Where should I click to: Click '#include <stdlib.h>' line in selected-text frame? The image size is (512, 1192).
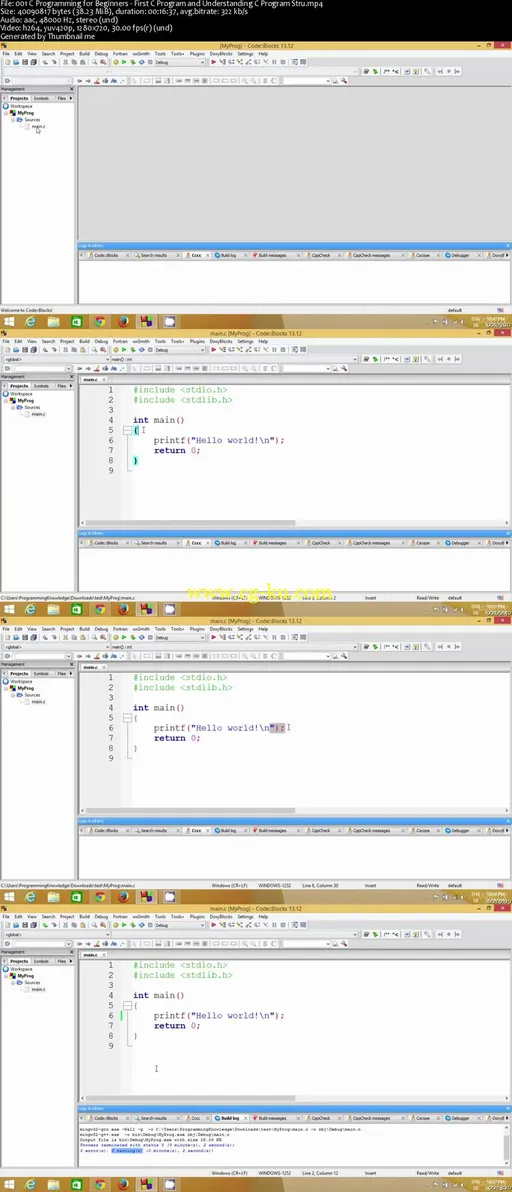pos(183,687)
